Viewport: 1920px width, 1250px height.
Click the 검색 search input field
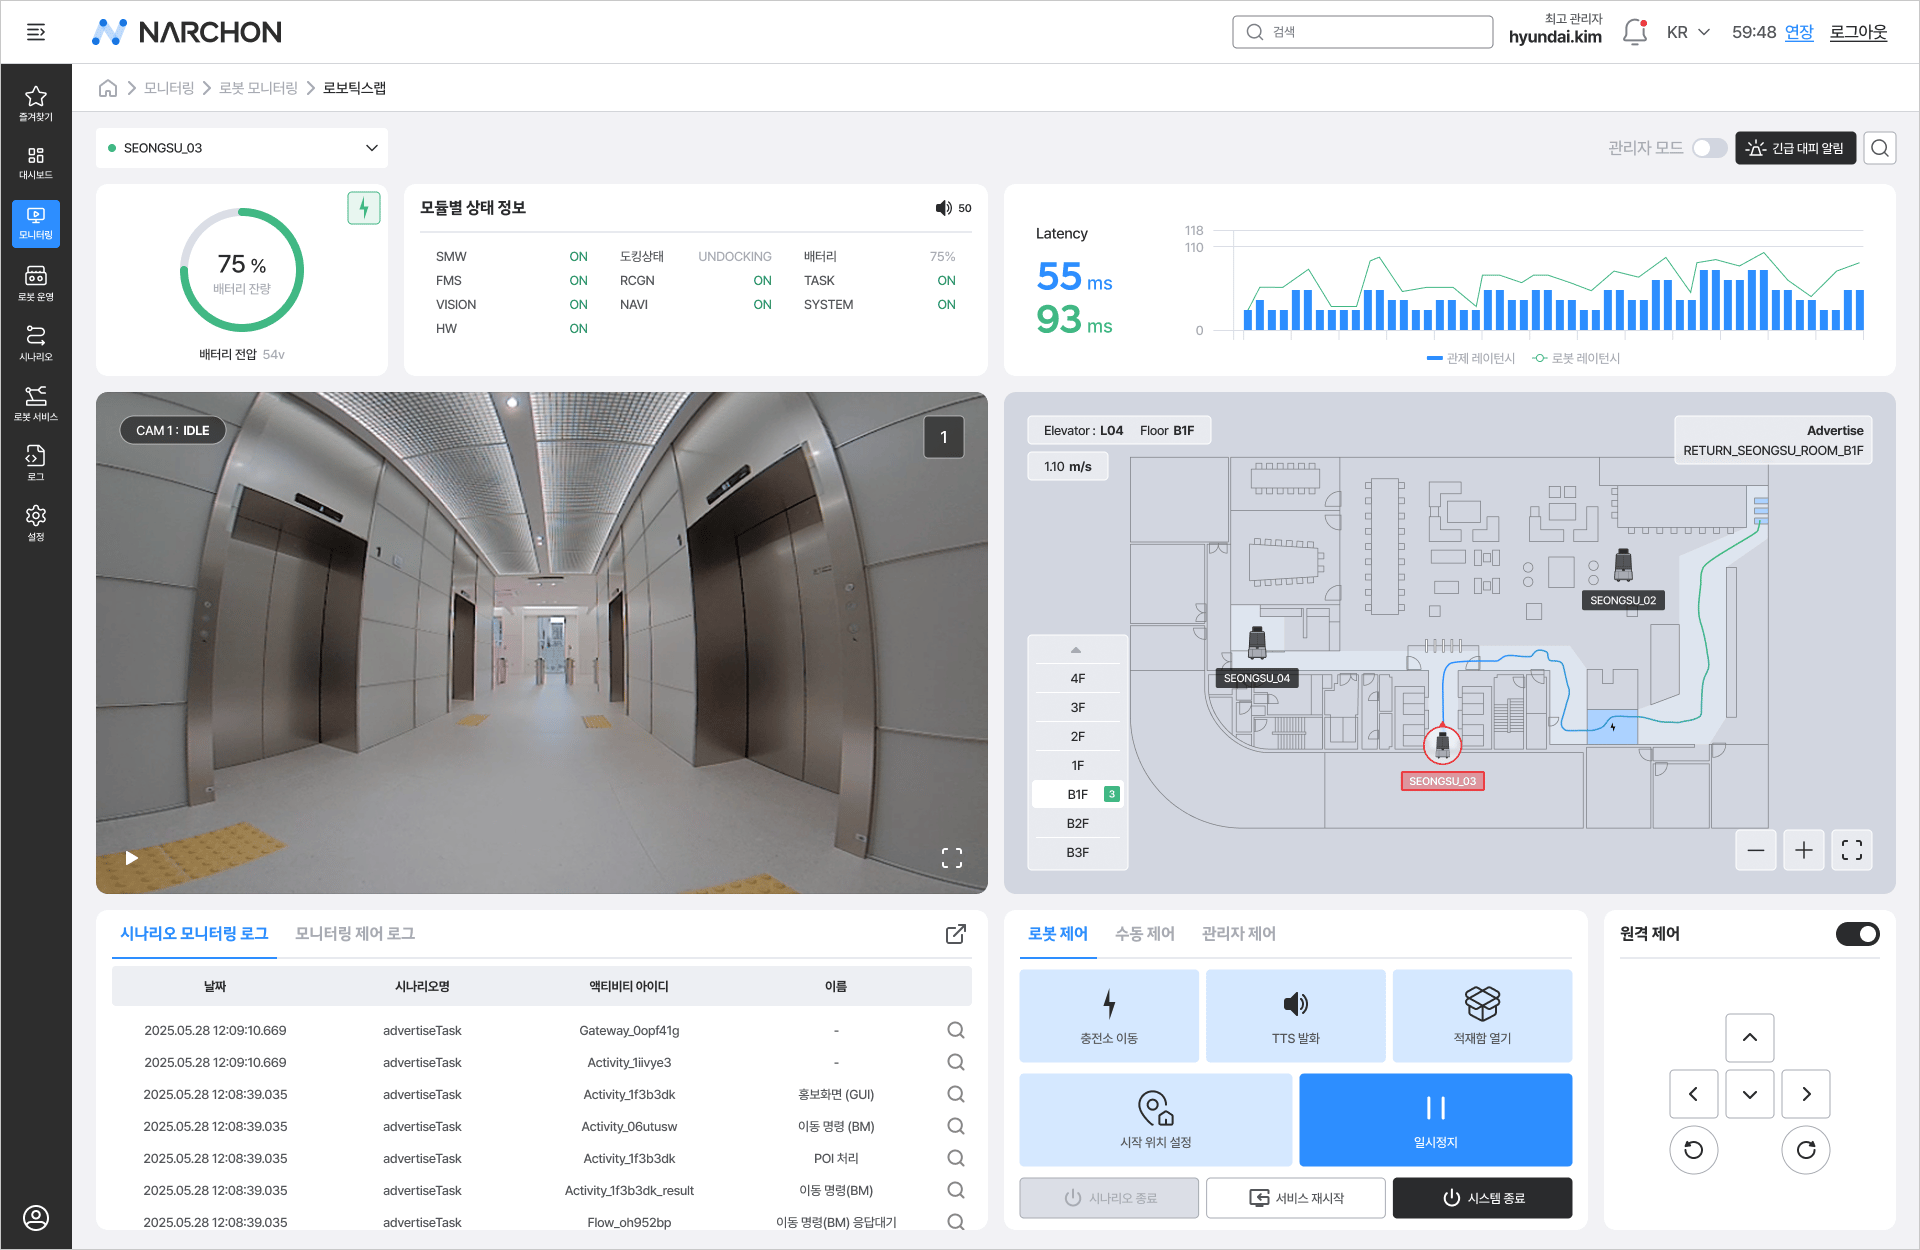click(1363, 32)
